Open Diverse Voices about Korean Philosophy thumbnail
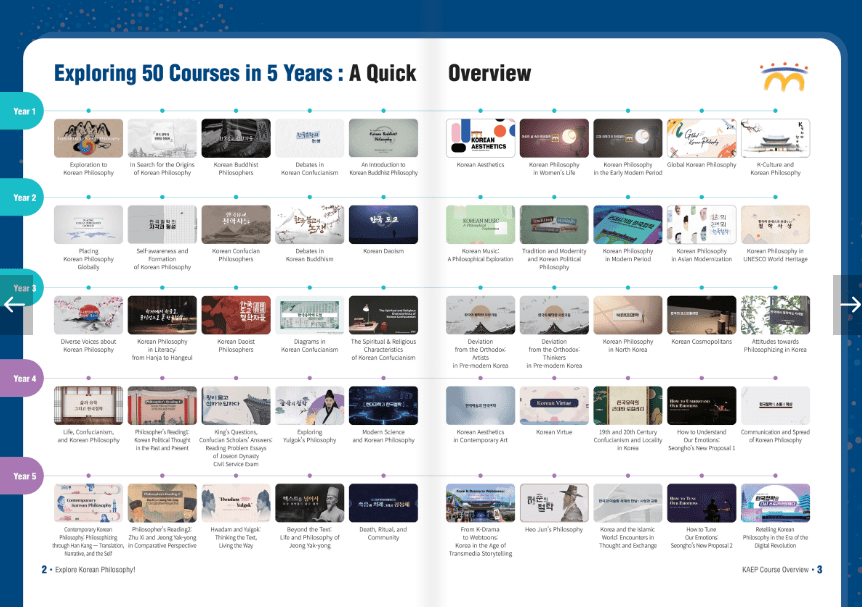This screenshot has height=607, width=862. tap(89, 315)
